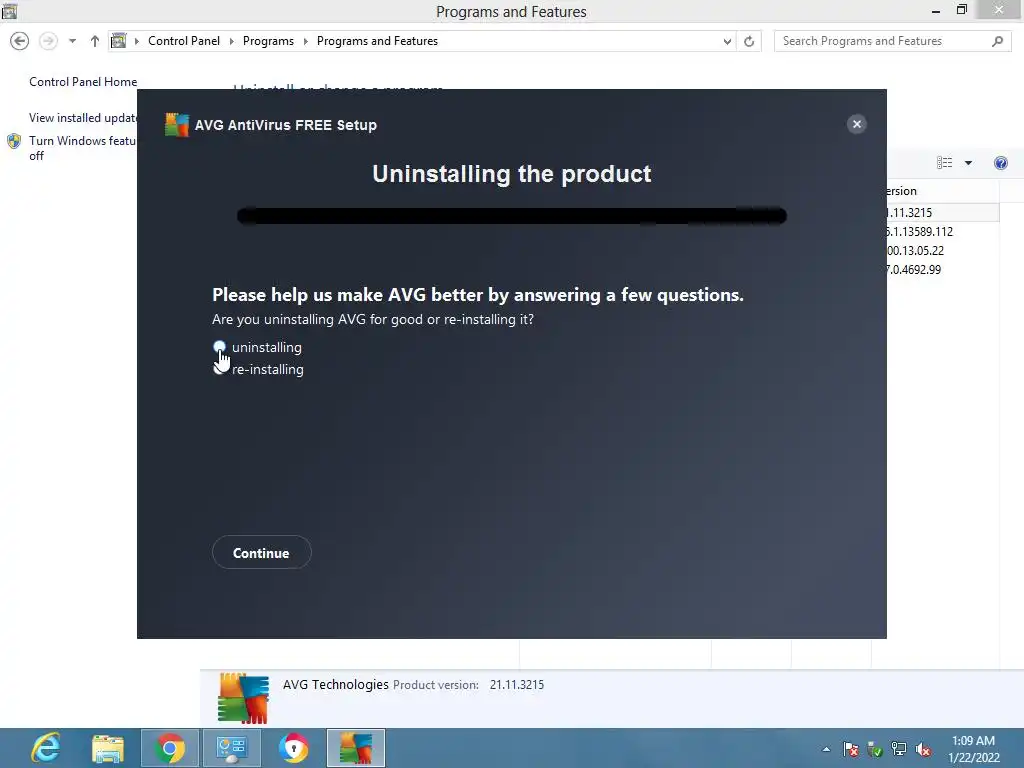Open the network tray icon

pyautogui.click(x=899, y=749)
